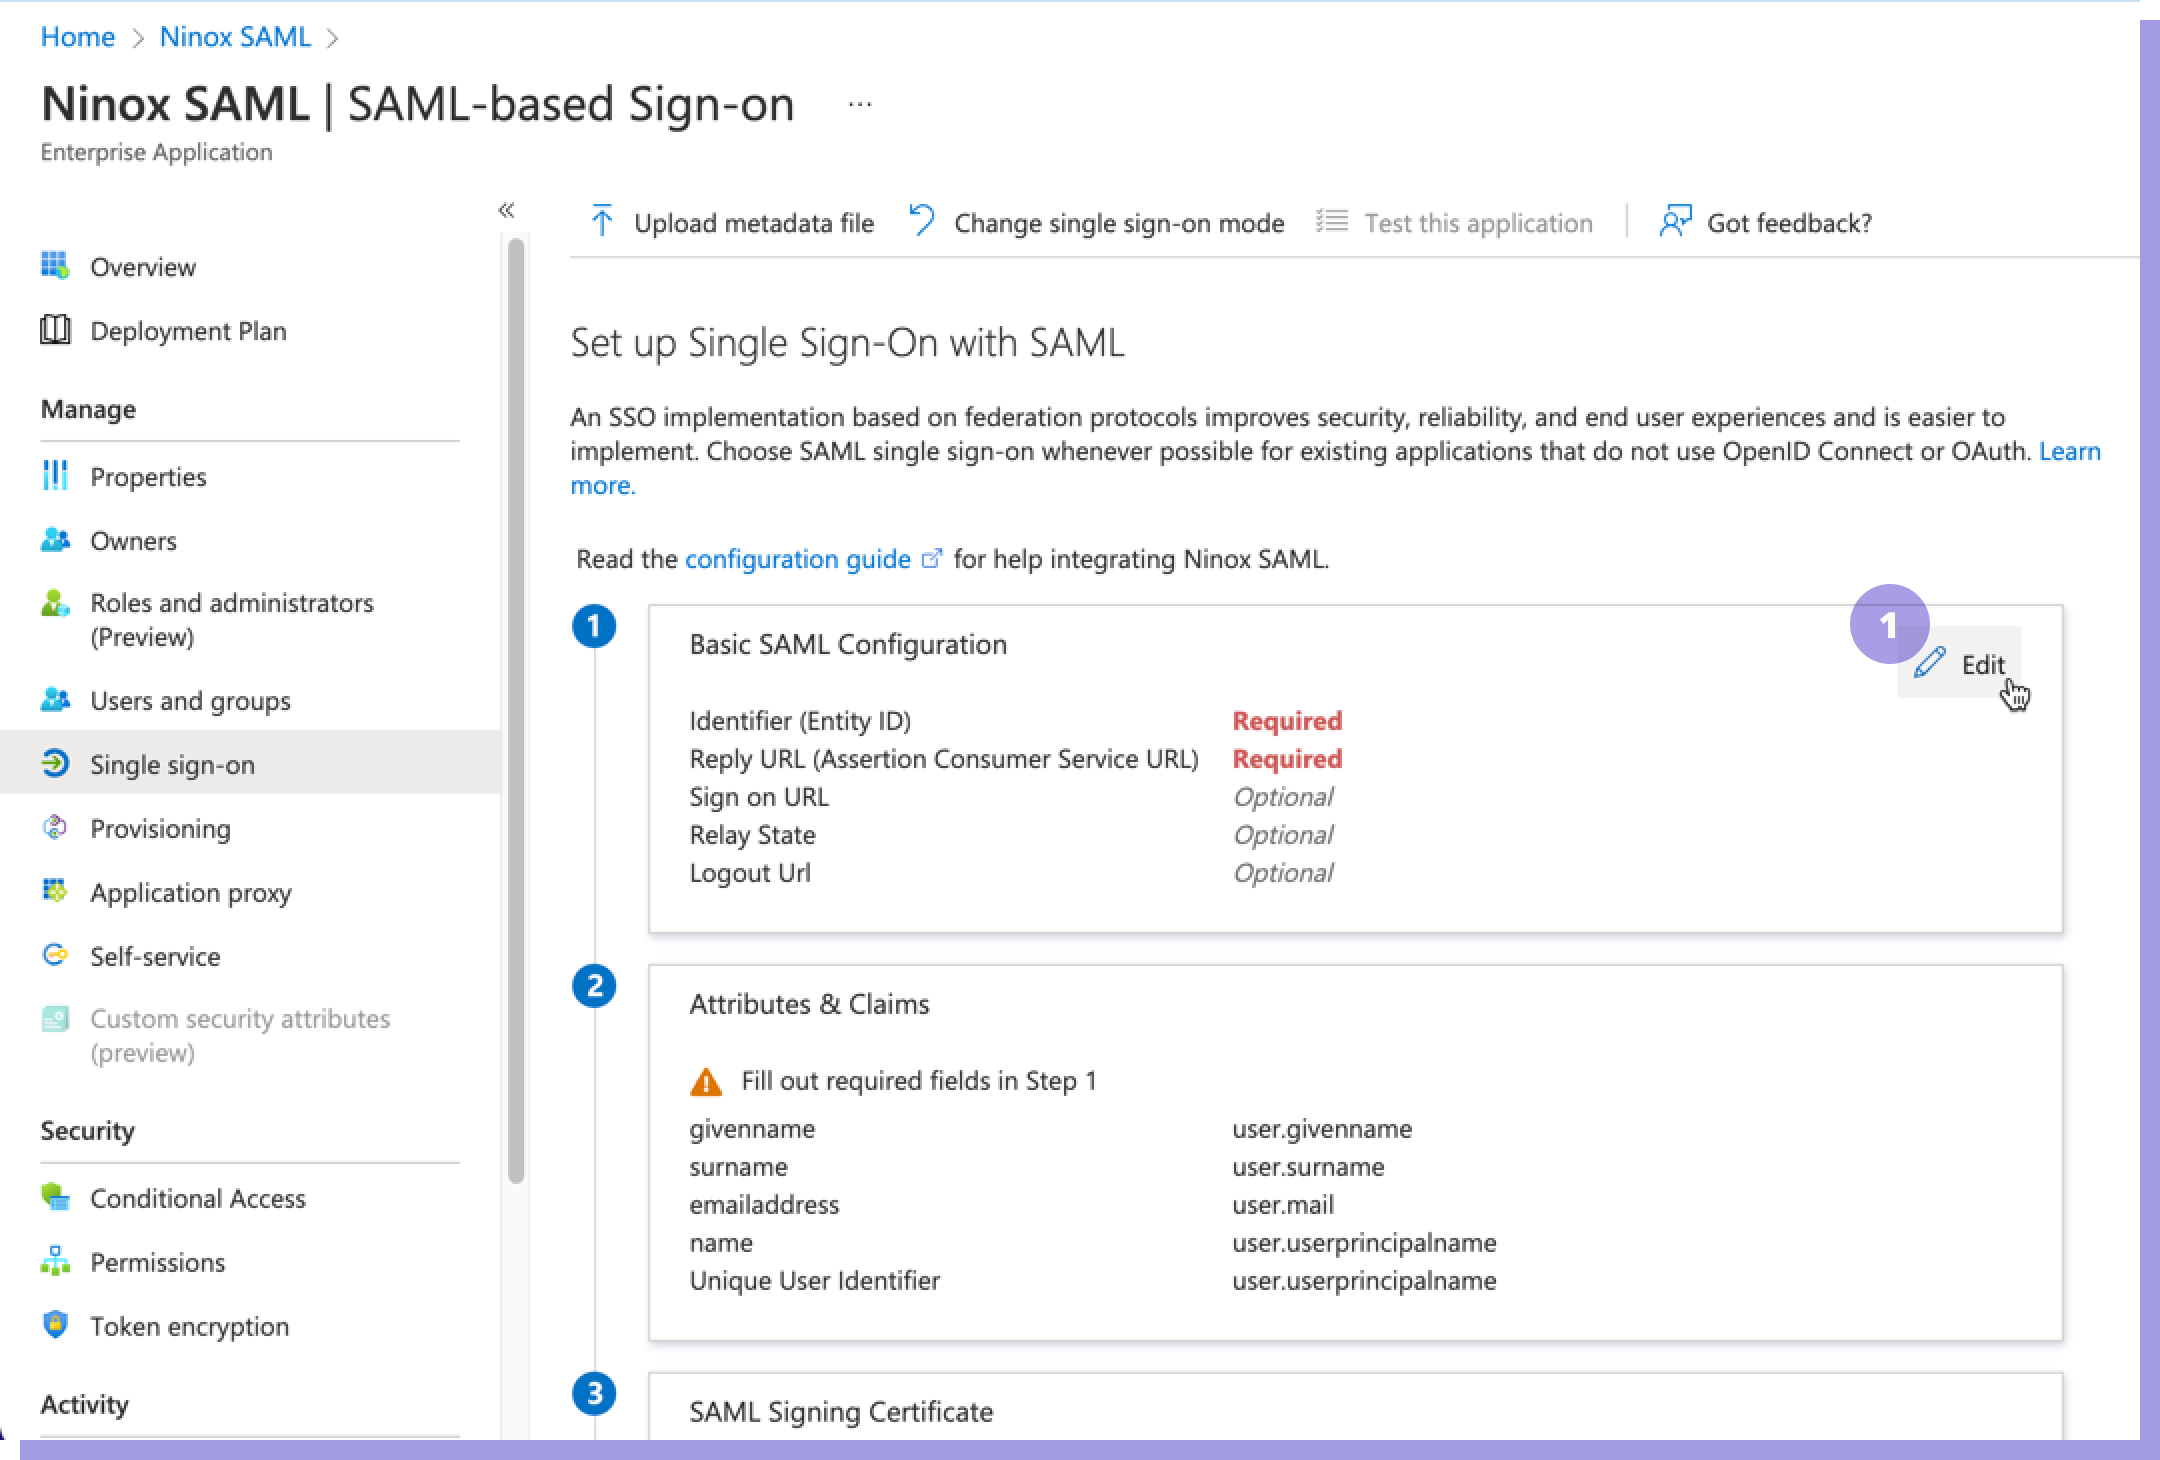Edit the Basic SAML Configuration
2160x1460 pixels.
(1960, 663)
